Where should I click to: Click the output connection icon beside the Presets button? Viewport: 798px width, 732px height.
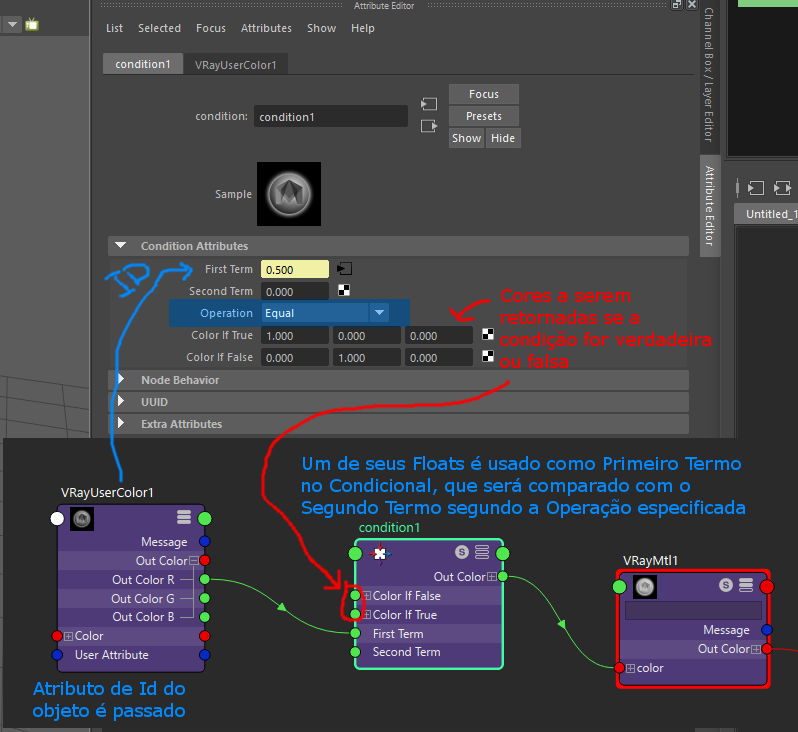(429, 126)
